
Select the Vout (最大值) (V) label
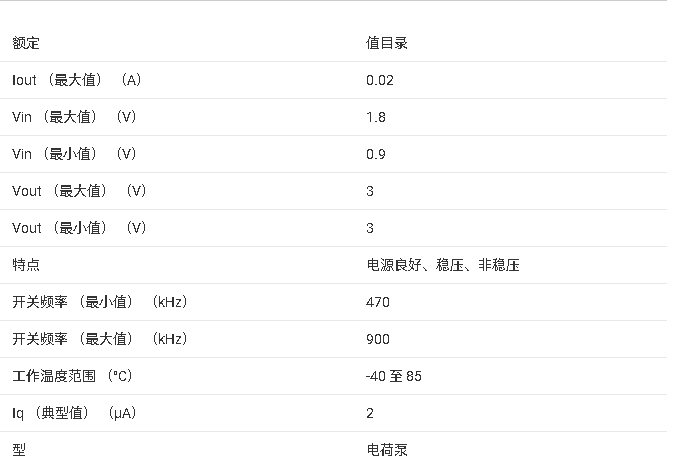(x=79, y=191)
